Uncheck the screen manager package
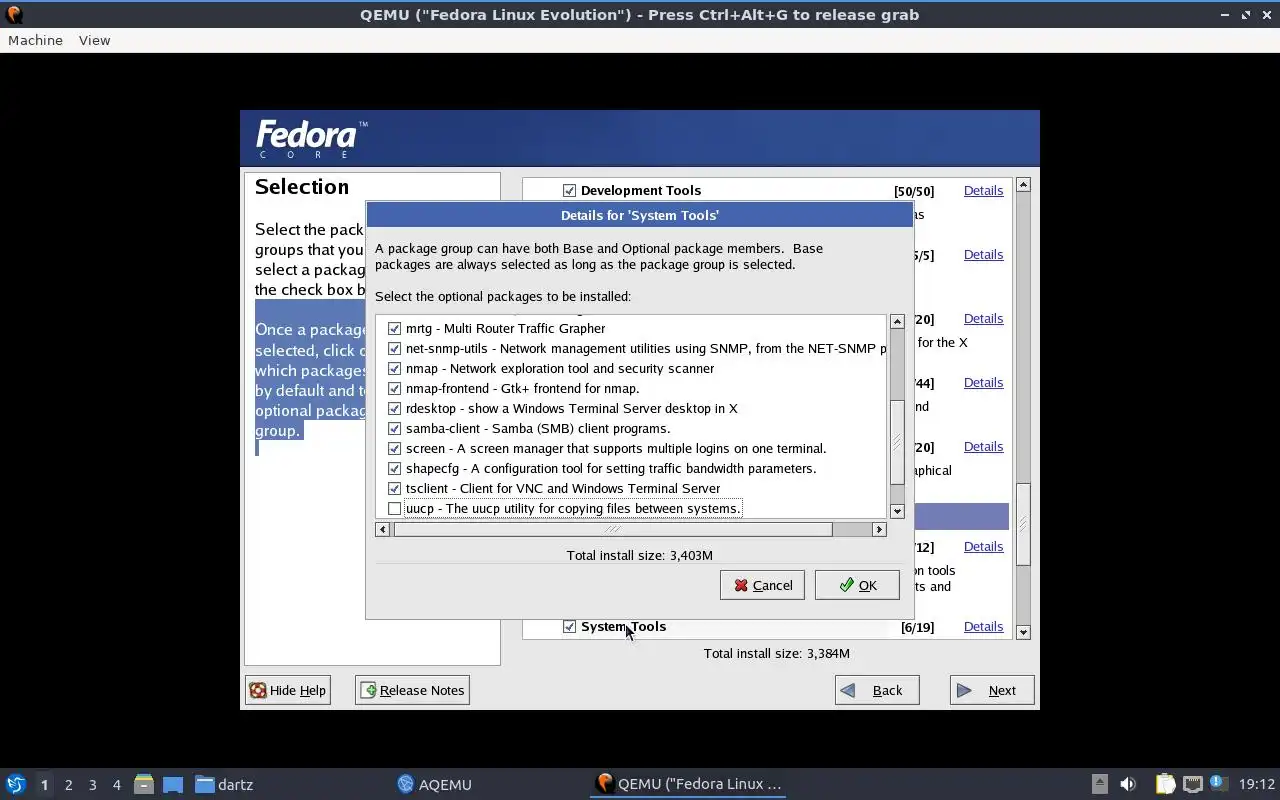The image size is (1280, 800). 394,448
